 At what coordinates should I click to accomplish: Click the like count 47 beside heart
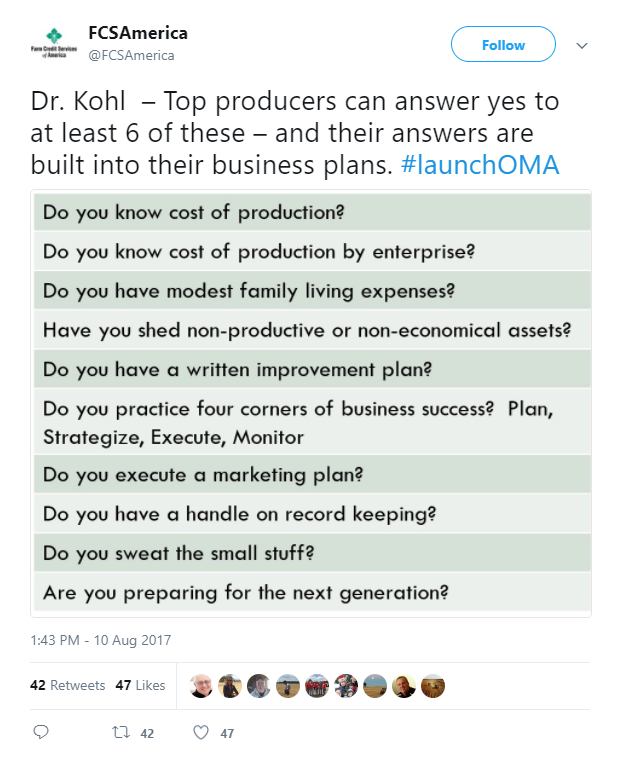227,733
